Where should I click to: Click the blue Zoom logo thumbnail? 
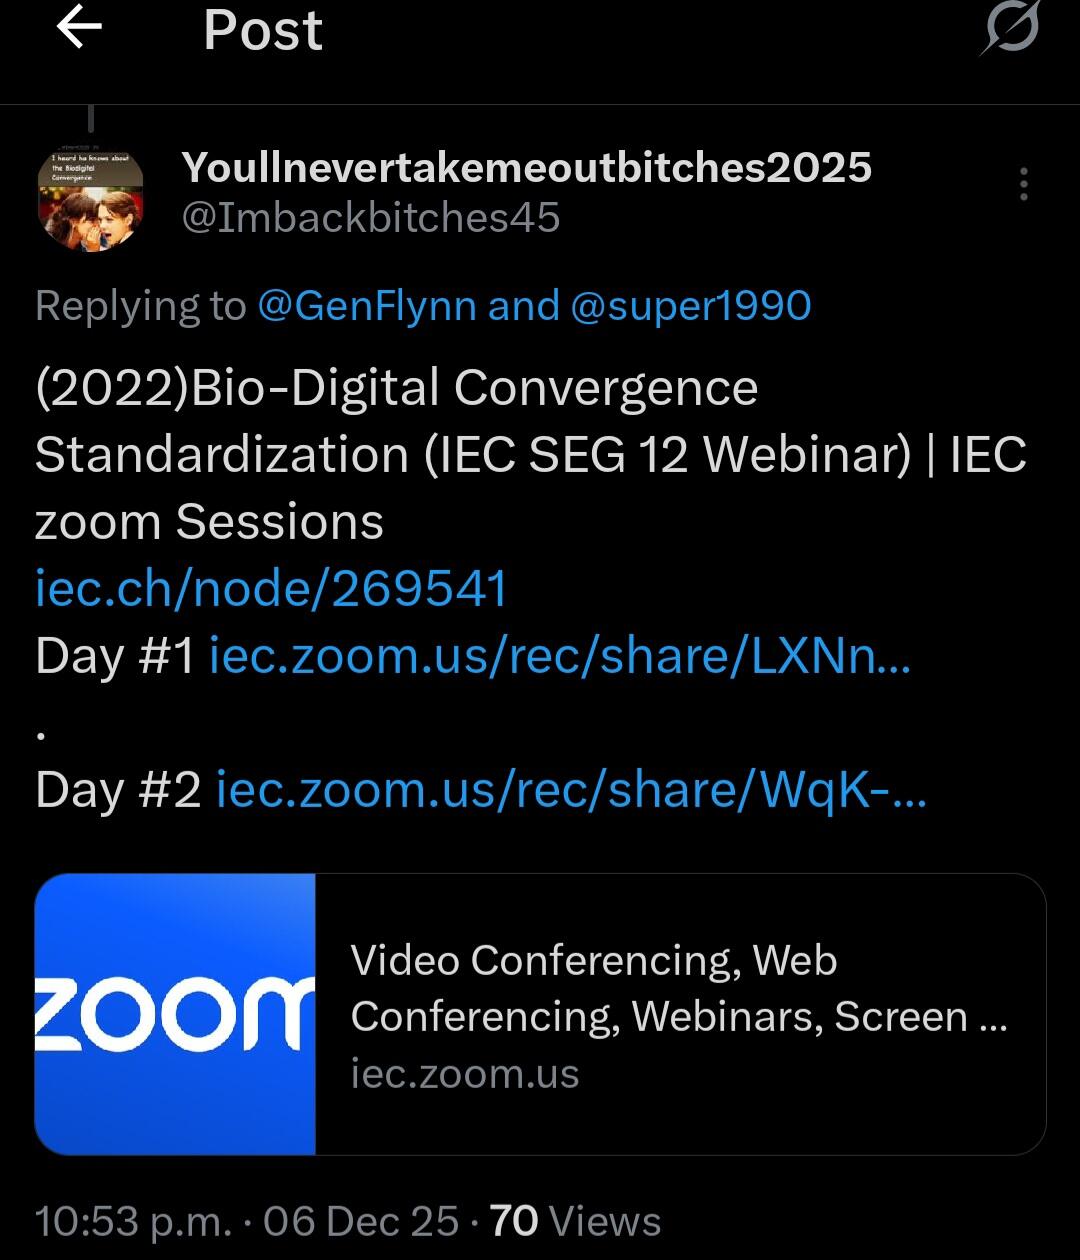point(175,1014)
